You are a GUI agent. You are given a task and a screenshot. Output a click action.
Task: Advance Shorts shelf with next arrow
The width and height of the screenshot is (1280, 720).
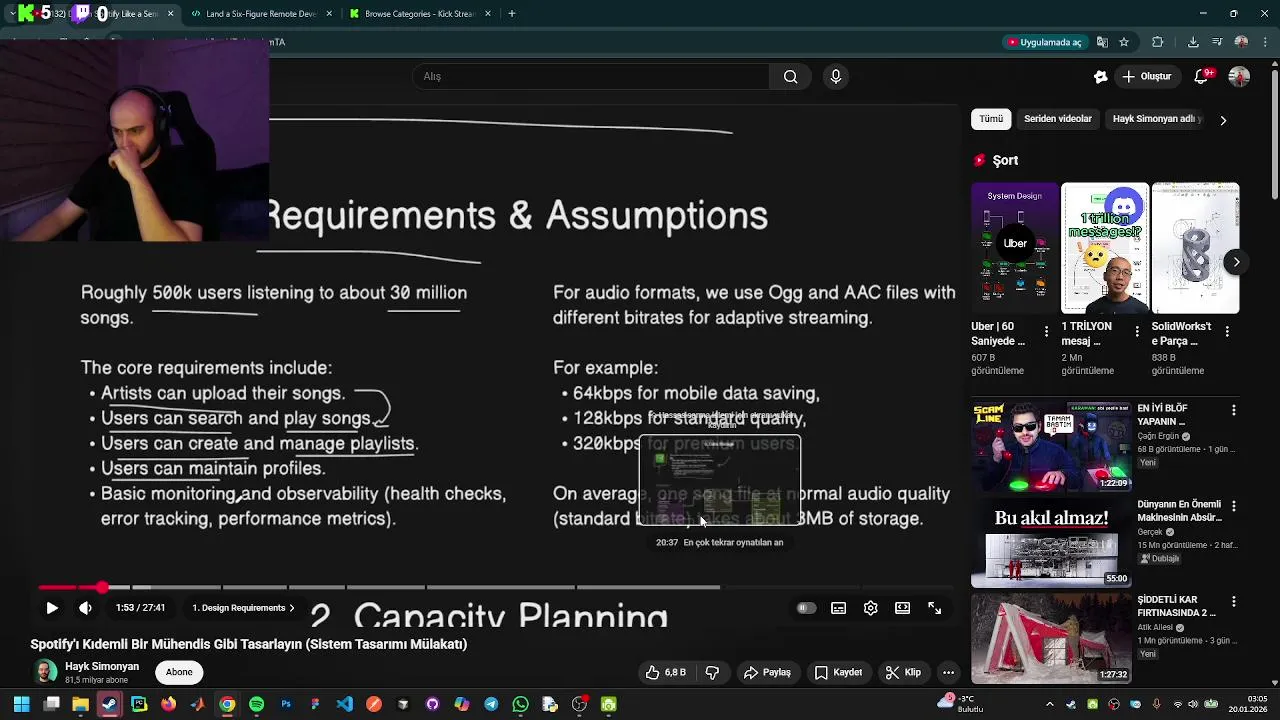click(x=1236, y=262)
